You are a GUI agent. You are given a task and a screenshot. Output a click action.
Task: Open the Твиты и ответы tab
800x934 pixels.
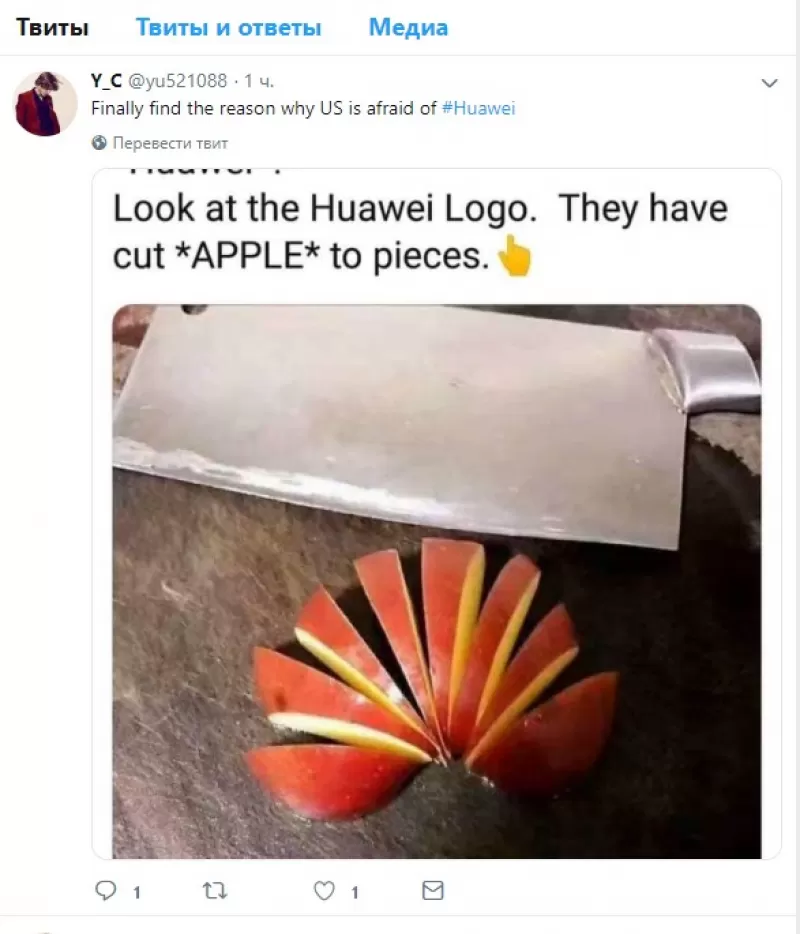[x=229, y=27]
